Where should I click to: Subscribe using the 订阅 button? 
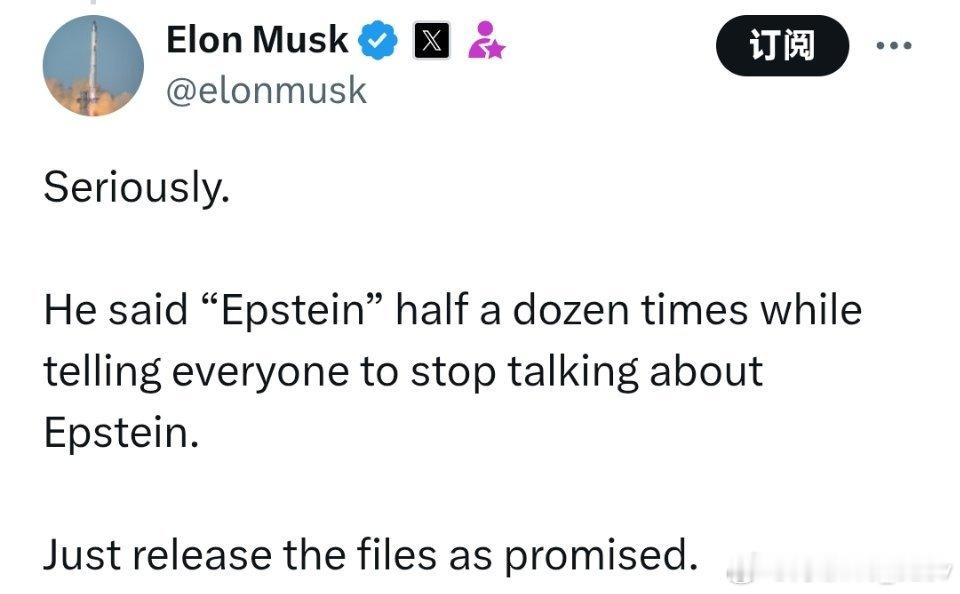pos(782,46)
